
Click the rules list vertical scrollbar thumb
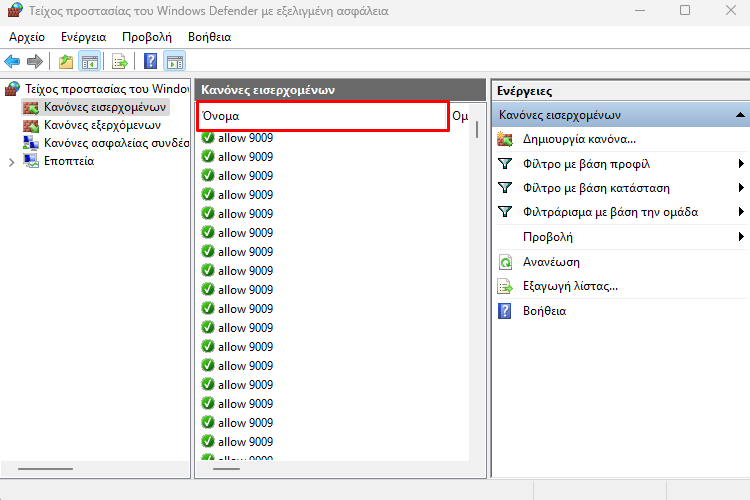477,130
